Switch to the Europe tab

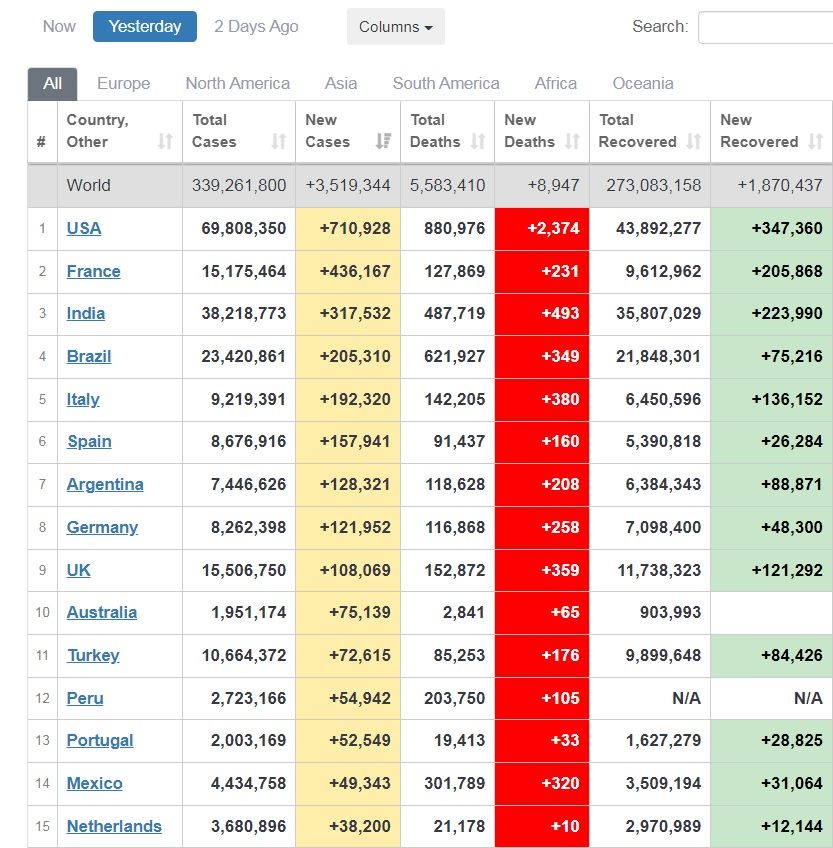point(124,84)
